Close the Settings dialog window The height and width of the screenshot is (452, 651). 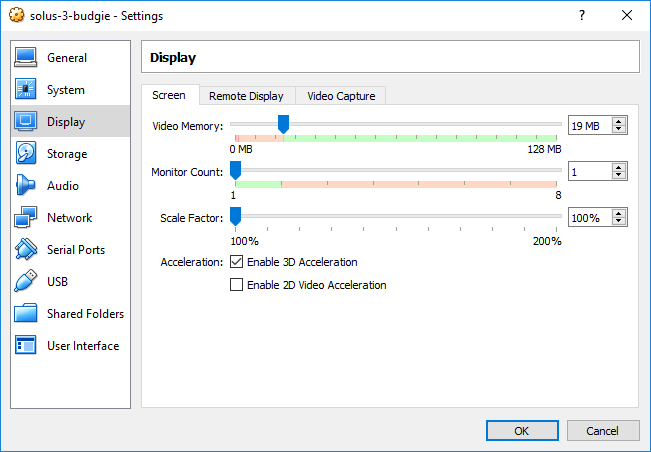(x=627, y=15)
